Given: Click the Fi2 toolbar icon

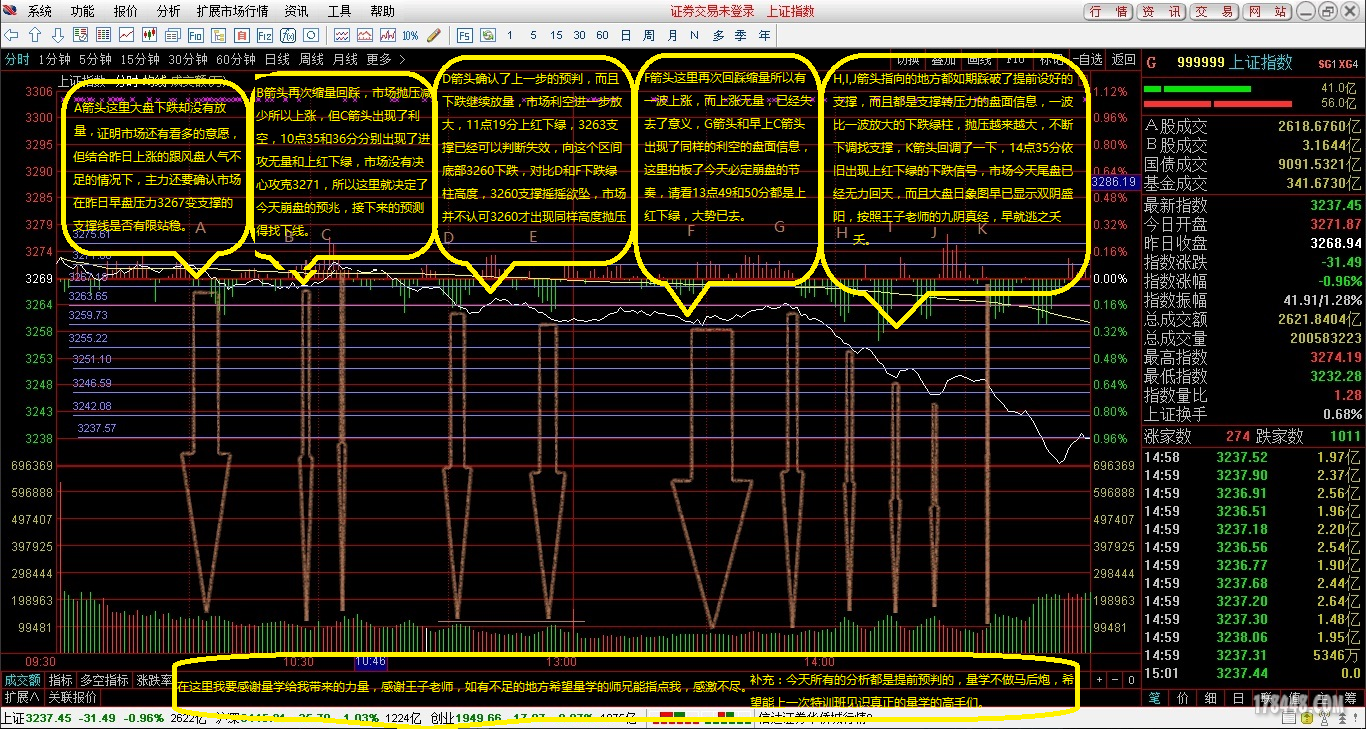Looking at the screenshot, I should (264, 35).
